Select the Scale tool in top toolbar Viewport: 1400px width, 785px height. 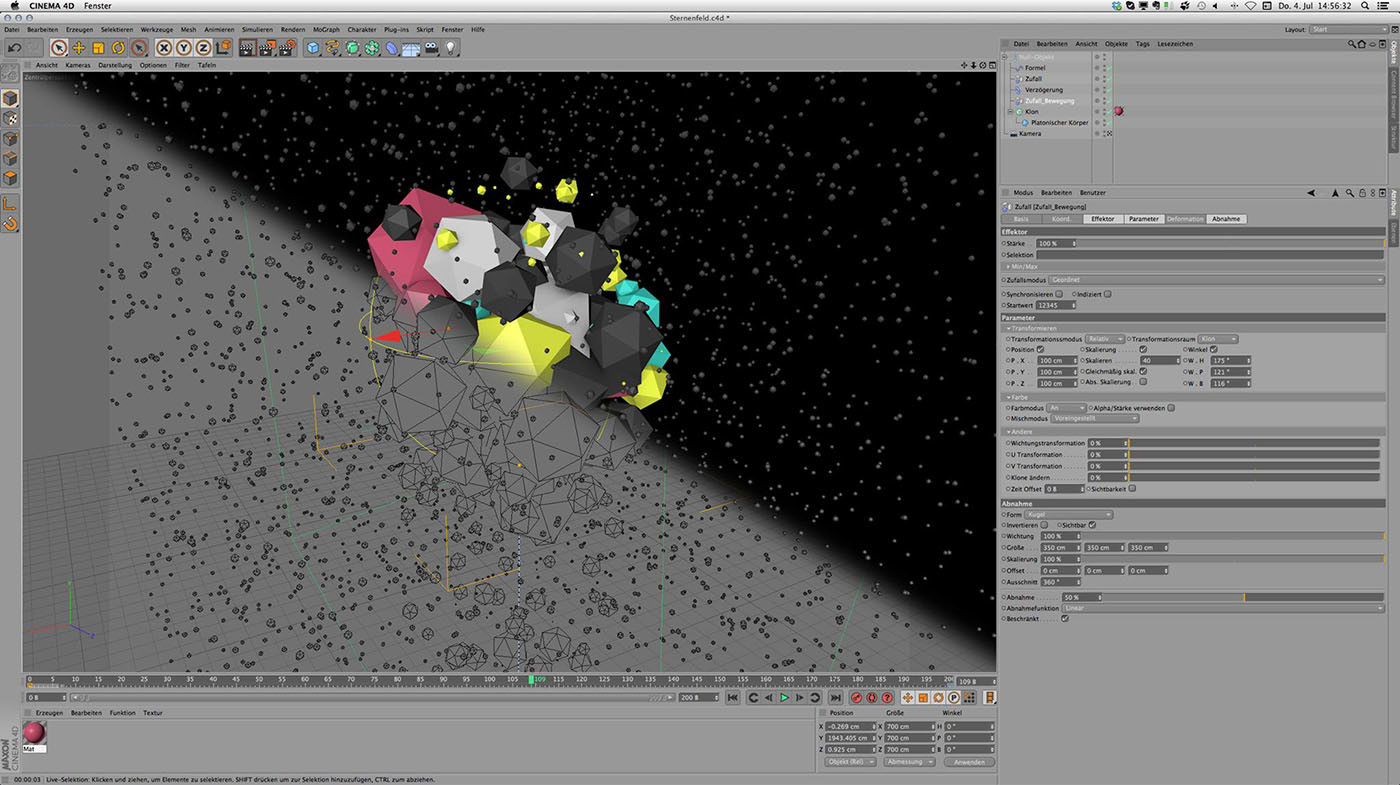click(x=98, y=47)
